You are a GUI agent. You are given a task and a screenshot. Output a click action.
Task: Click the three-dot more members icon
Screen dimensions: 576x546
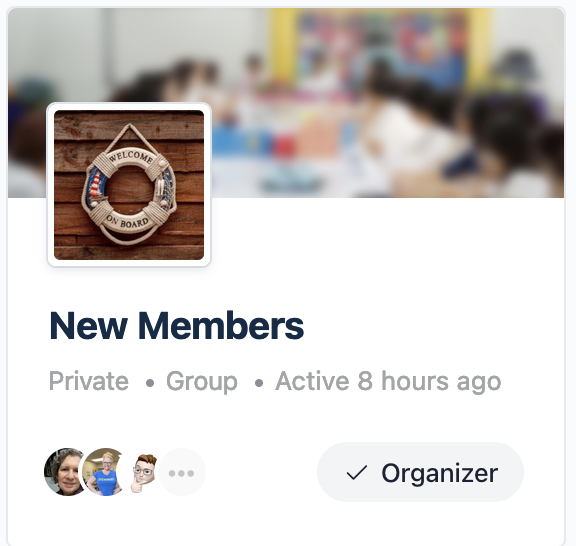coord(181,473)
